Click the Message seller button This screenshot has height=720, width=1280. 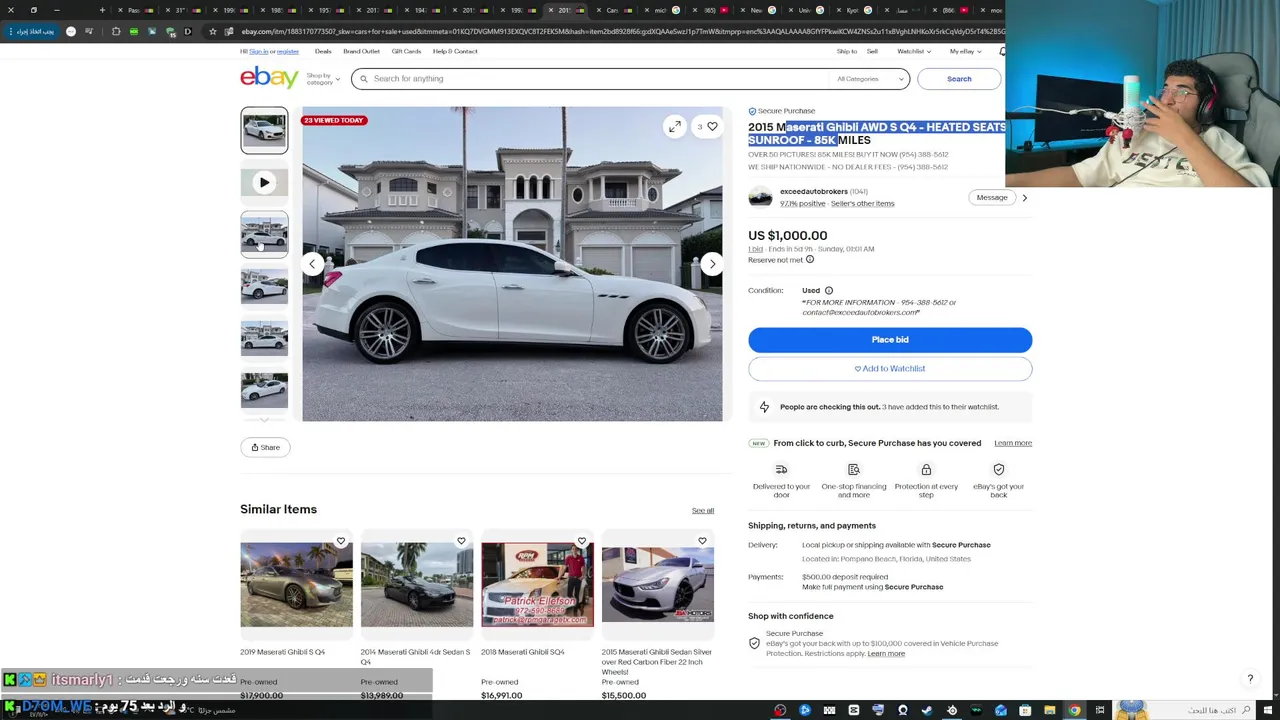(x=992, y=197)
